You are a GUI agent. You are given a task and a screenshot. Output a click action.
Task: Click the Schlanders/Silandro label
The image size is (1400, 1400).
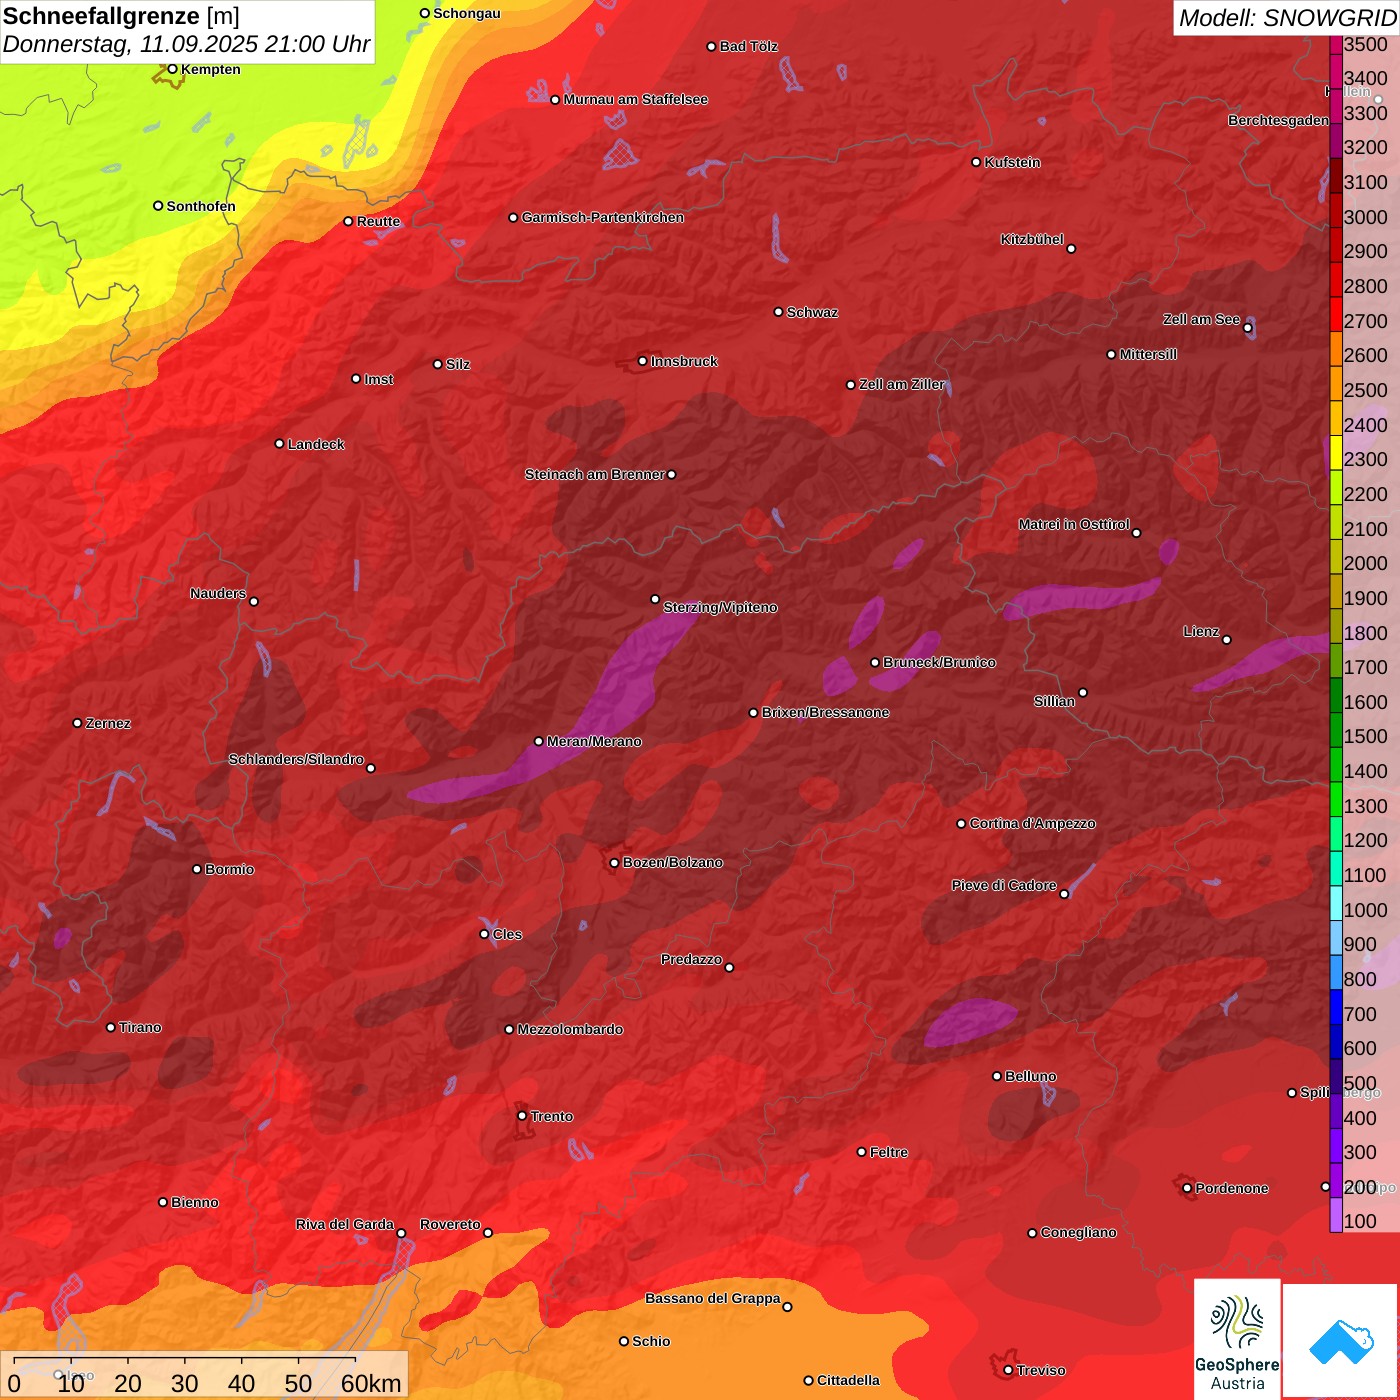click(296, 759)
